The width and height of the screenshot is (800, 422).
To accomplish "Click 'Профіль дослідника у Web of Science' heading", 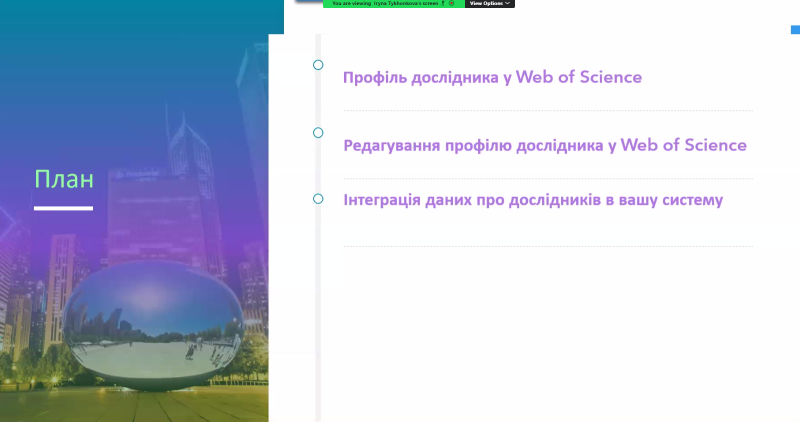I will [492, 78].
